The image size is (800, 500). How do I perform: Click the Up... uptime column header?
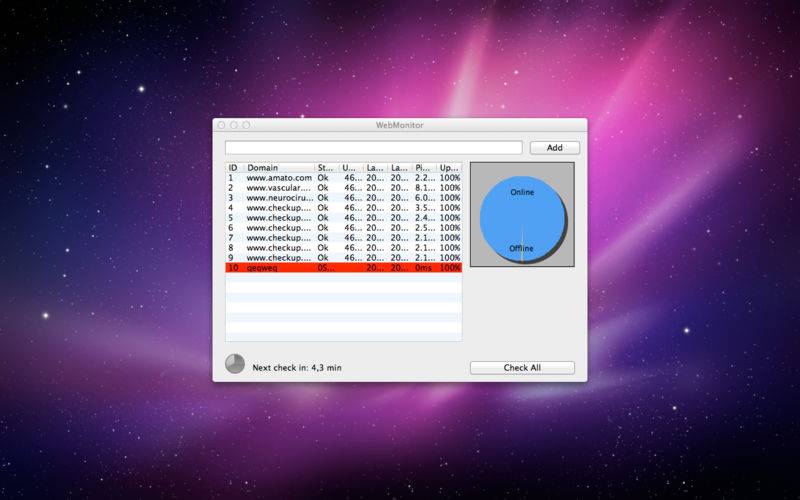[x=449, y=167]
